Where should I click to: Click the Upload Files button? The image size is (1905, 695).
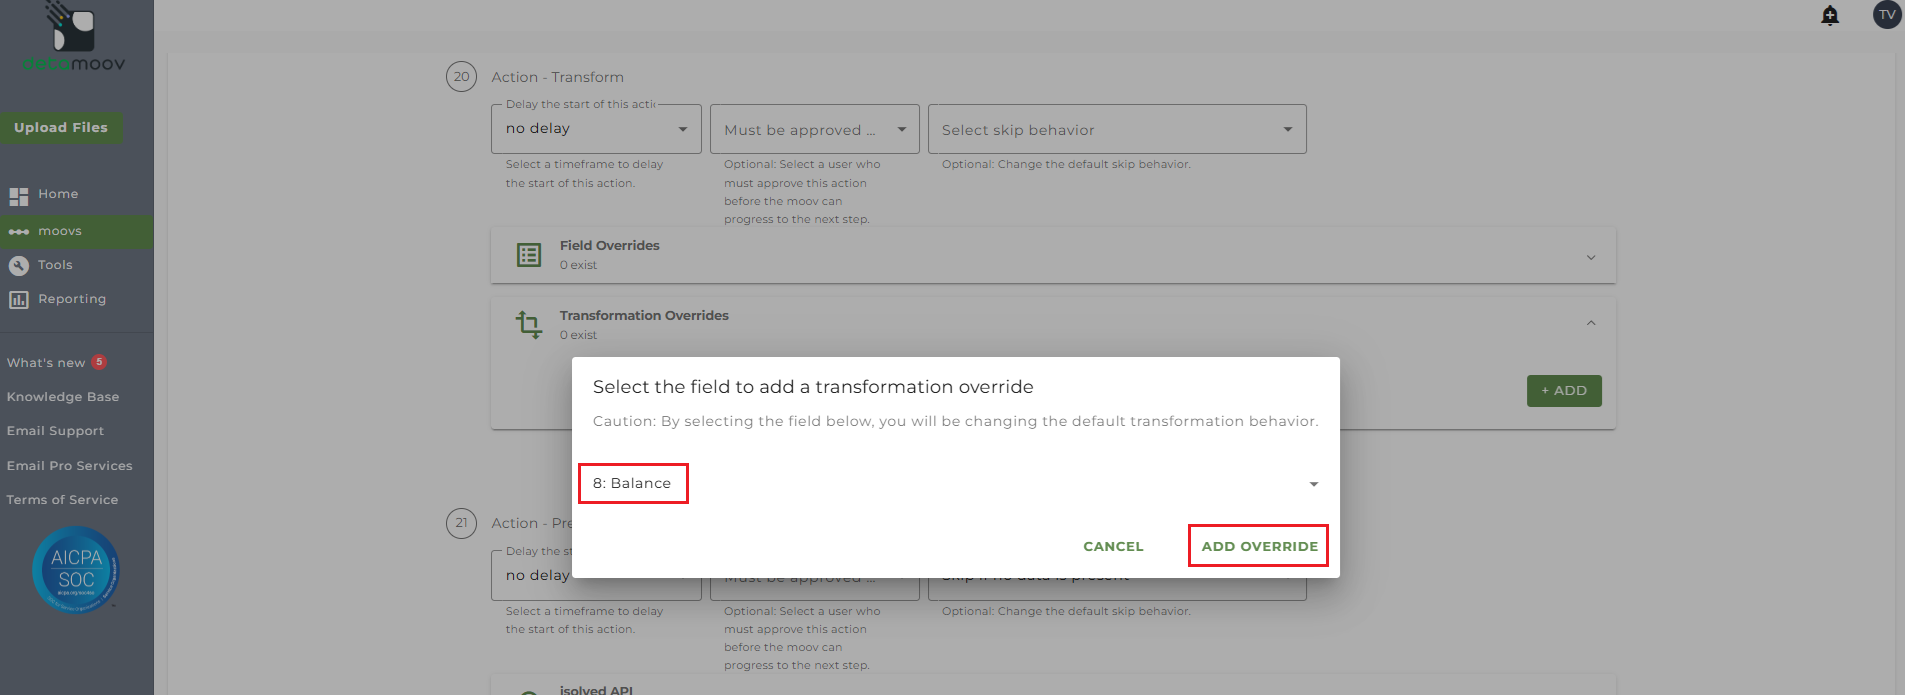click(61, 128)
